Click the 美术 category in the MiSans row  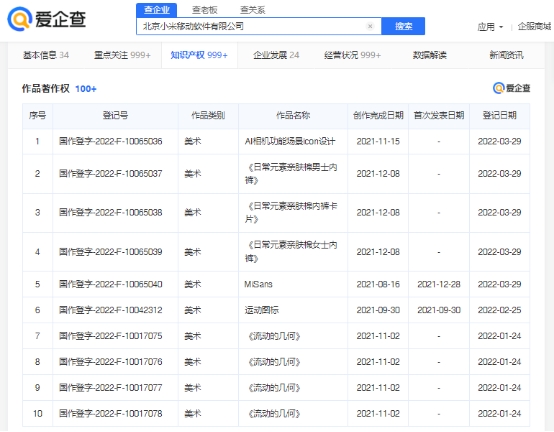(193, 284)
